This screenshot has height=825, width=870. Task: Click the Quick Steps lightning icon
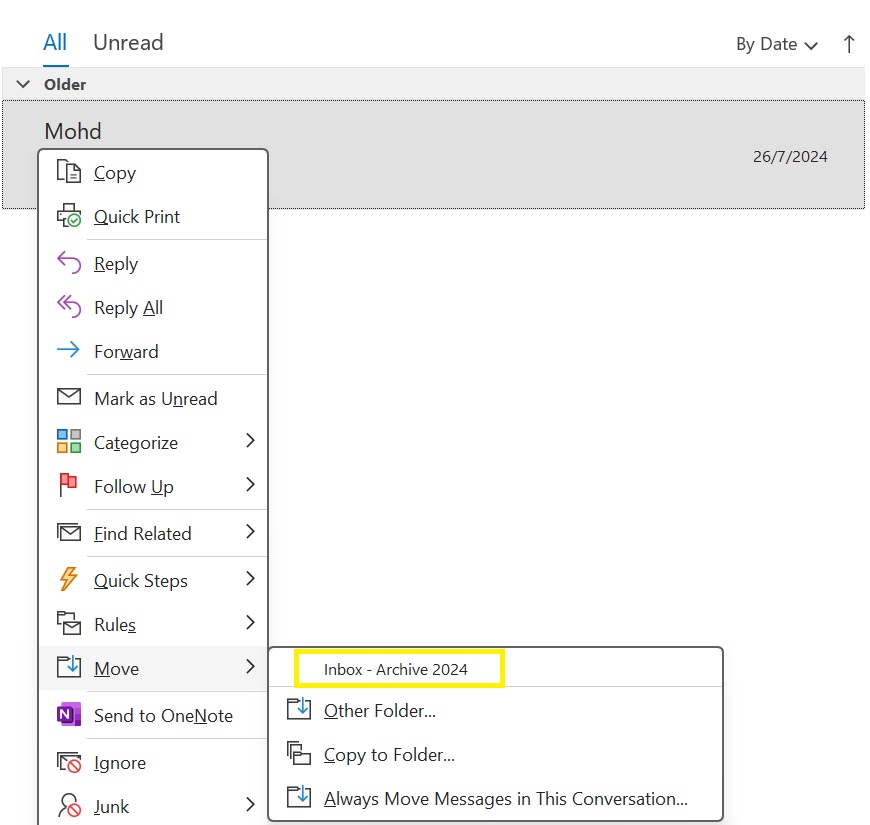pyautogui.click(x=68, y=579)
